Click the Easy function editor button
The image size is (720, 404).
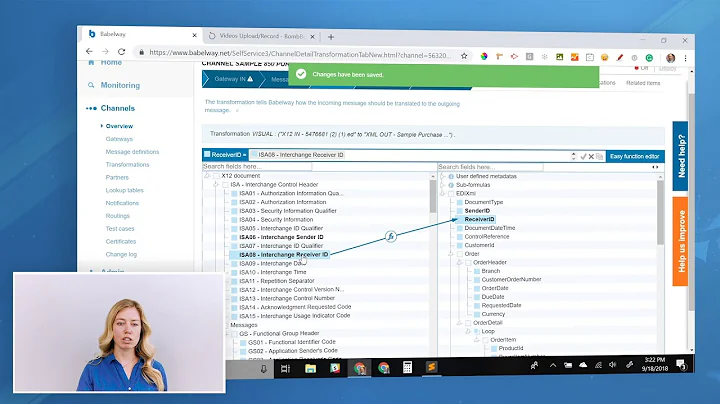[x=635, y=157]
